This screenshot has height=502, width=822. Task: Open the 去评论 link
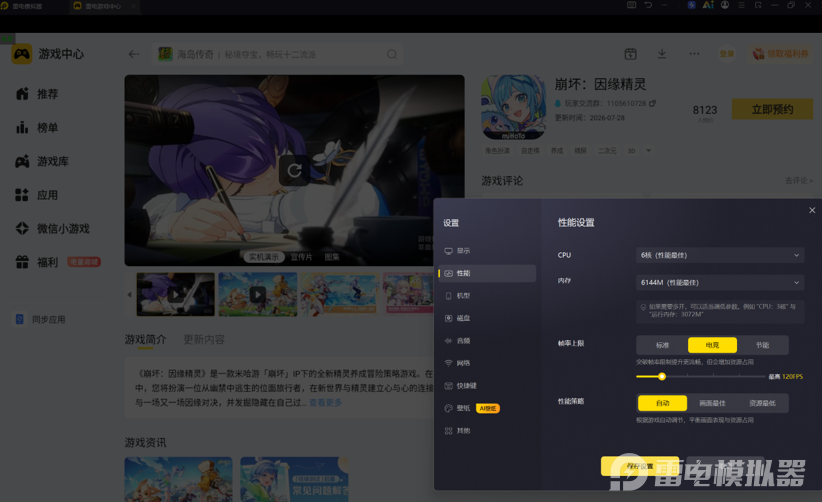pos(798,180)
